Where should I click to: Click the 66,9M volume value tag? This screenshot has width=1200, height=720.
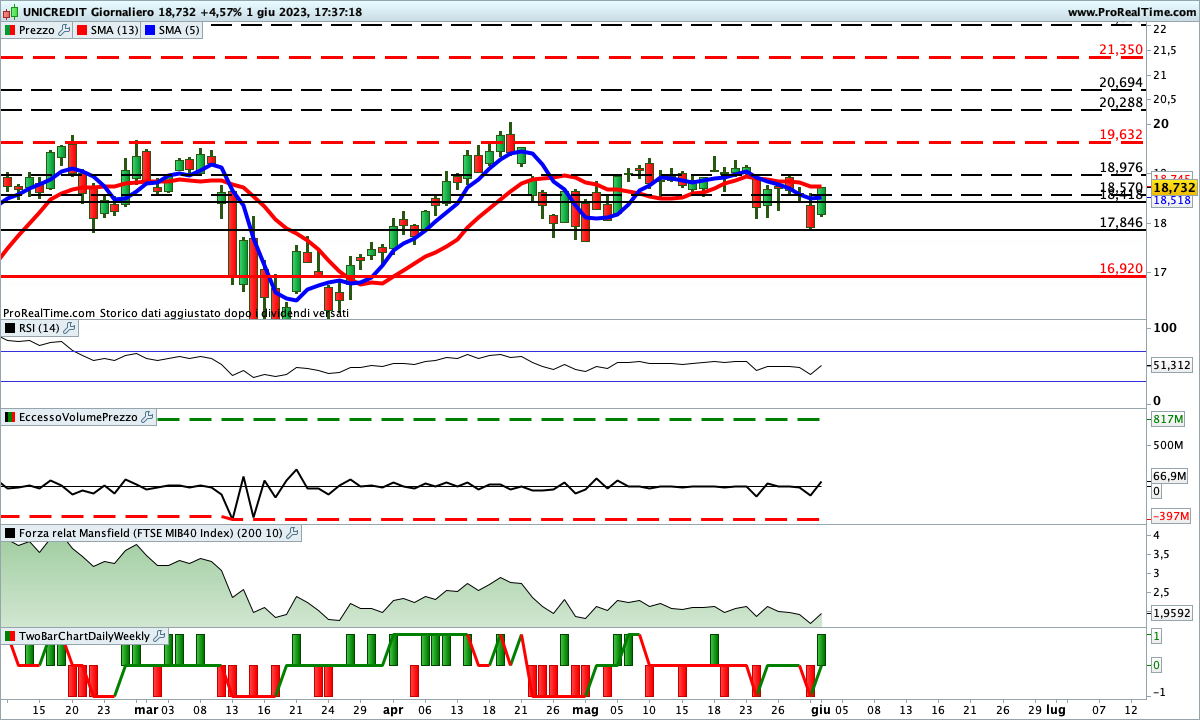(x=1169, y=476)
